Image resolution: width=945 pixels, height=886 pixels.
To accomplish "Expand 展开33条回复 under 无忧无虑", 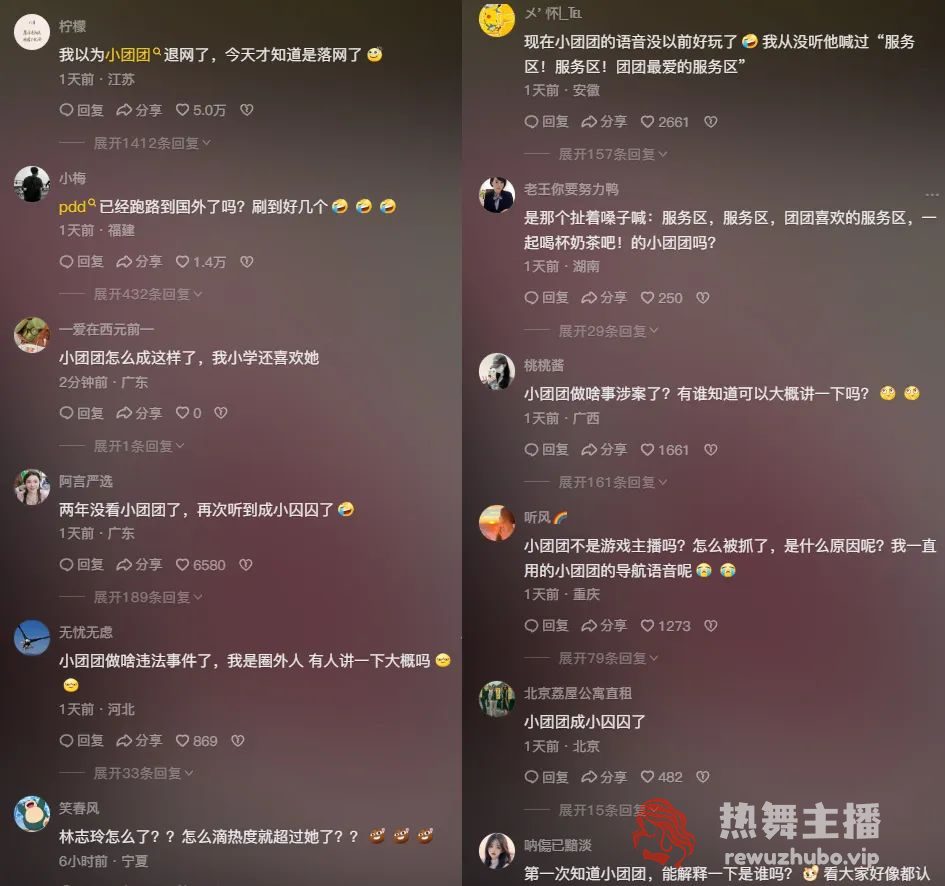I will tap(143, 773).
